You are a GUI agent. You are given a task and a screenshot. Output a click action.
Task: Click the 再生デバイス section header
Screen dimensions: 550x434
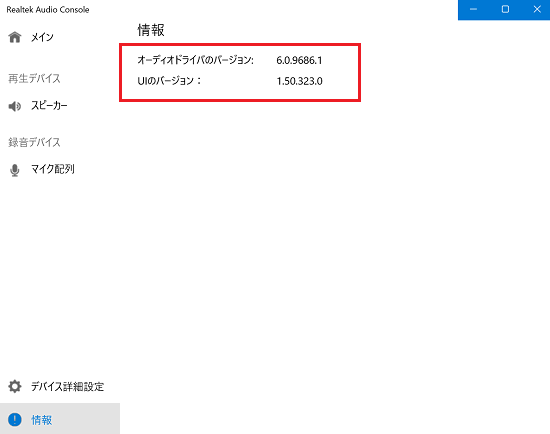pos(34,79)
